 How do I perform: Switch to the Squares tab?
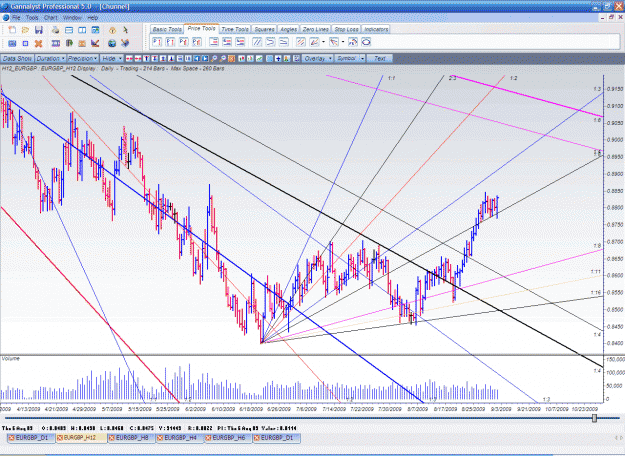click(264, 29)
